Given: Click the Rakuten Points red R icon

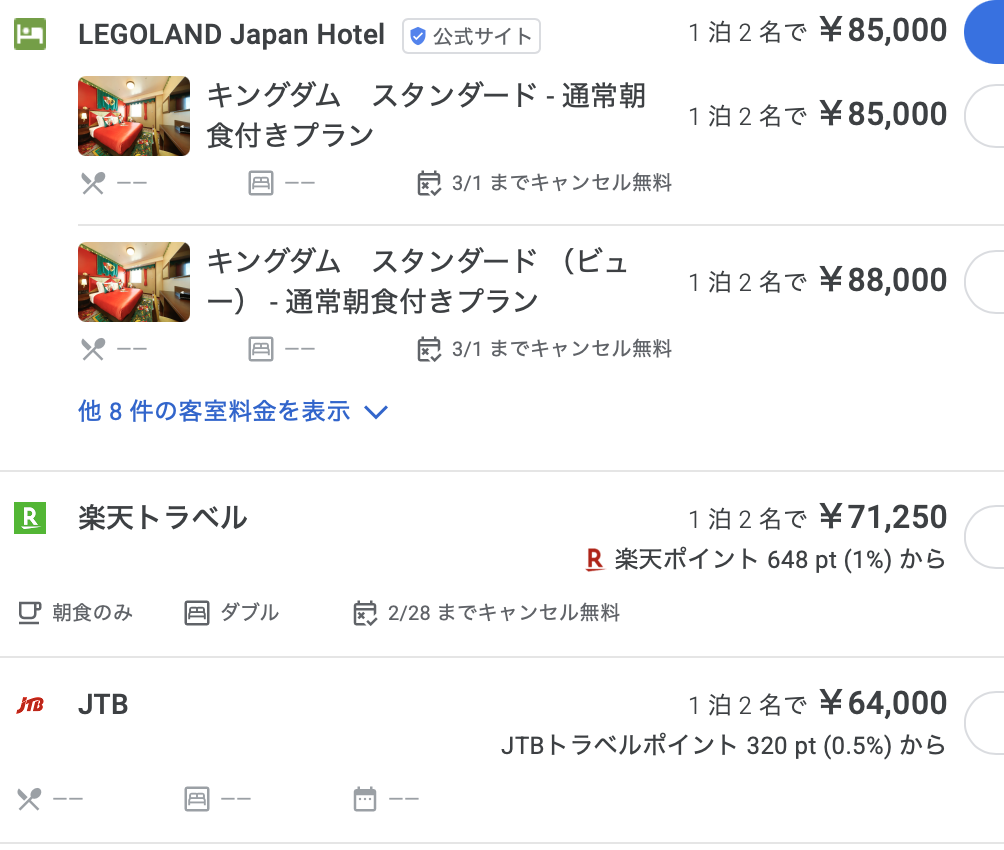Looking at the screenshot, I should 594,559.
